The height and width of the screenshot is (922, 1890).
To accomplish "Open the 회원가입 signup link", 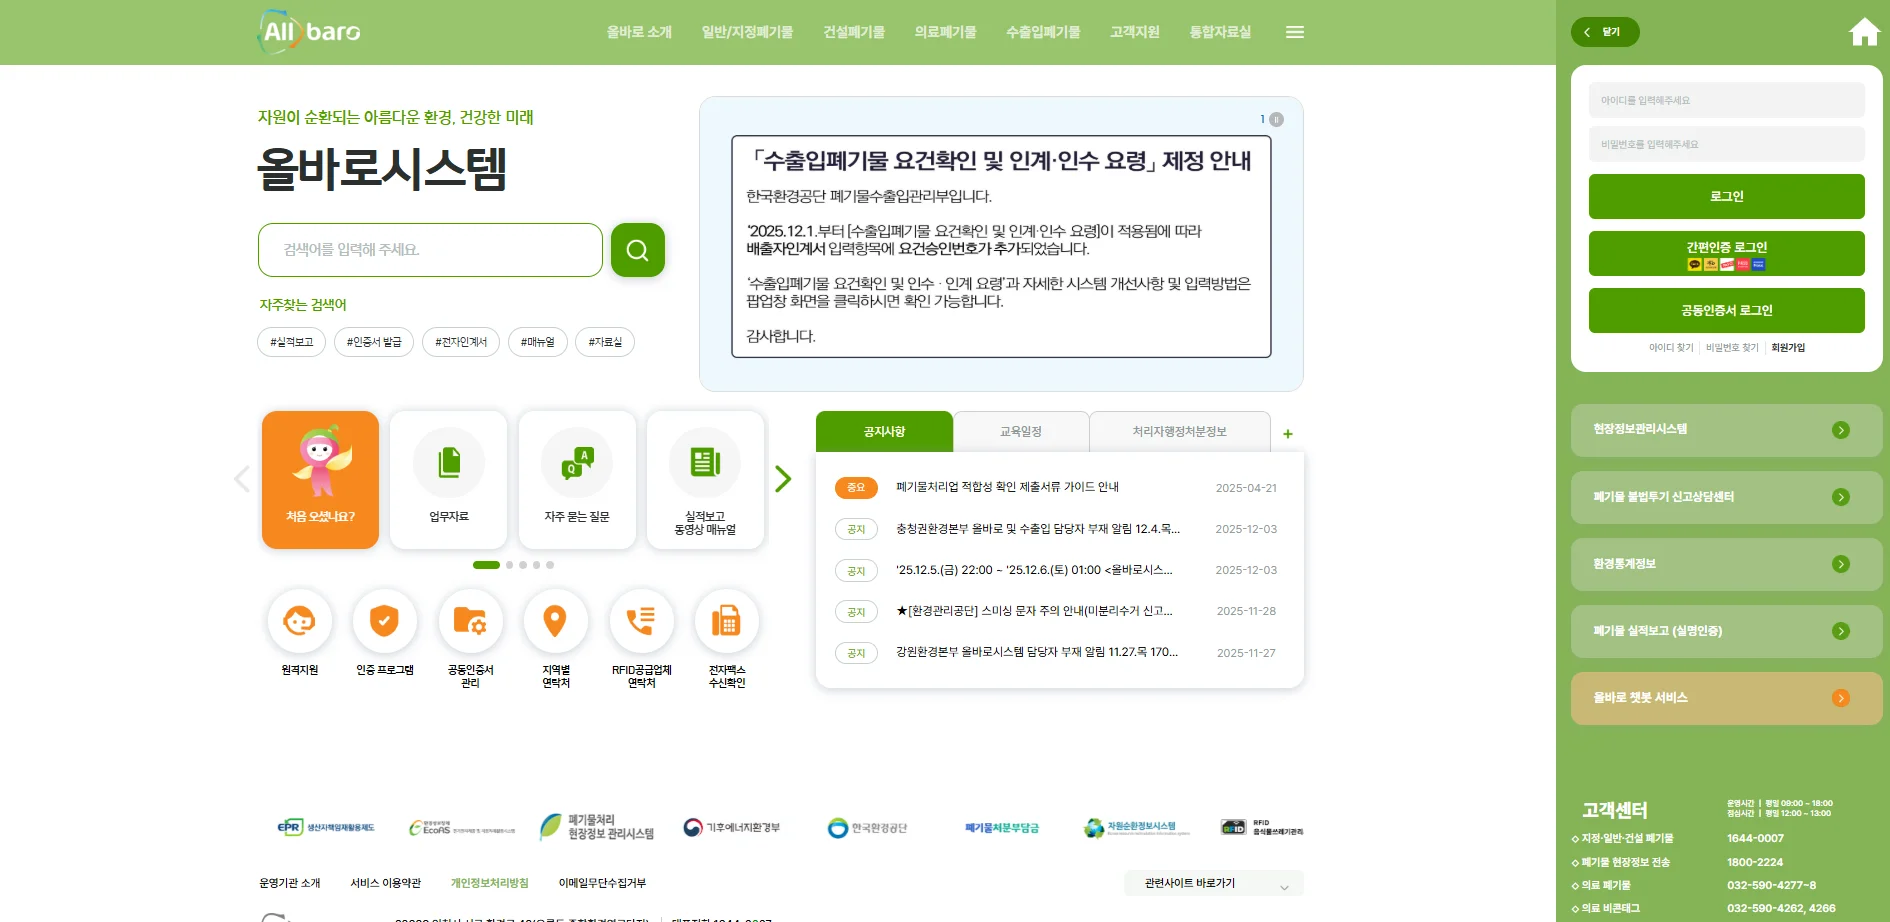I will point(1789,347).
